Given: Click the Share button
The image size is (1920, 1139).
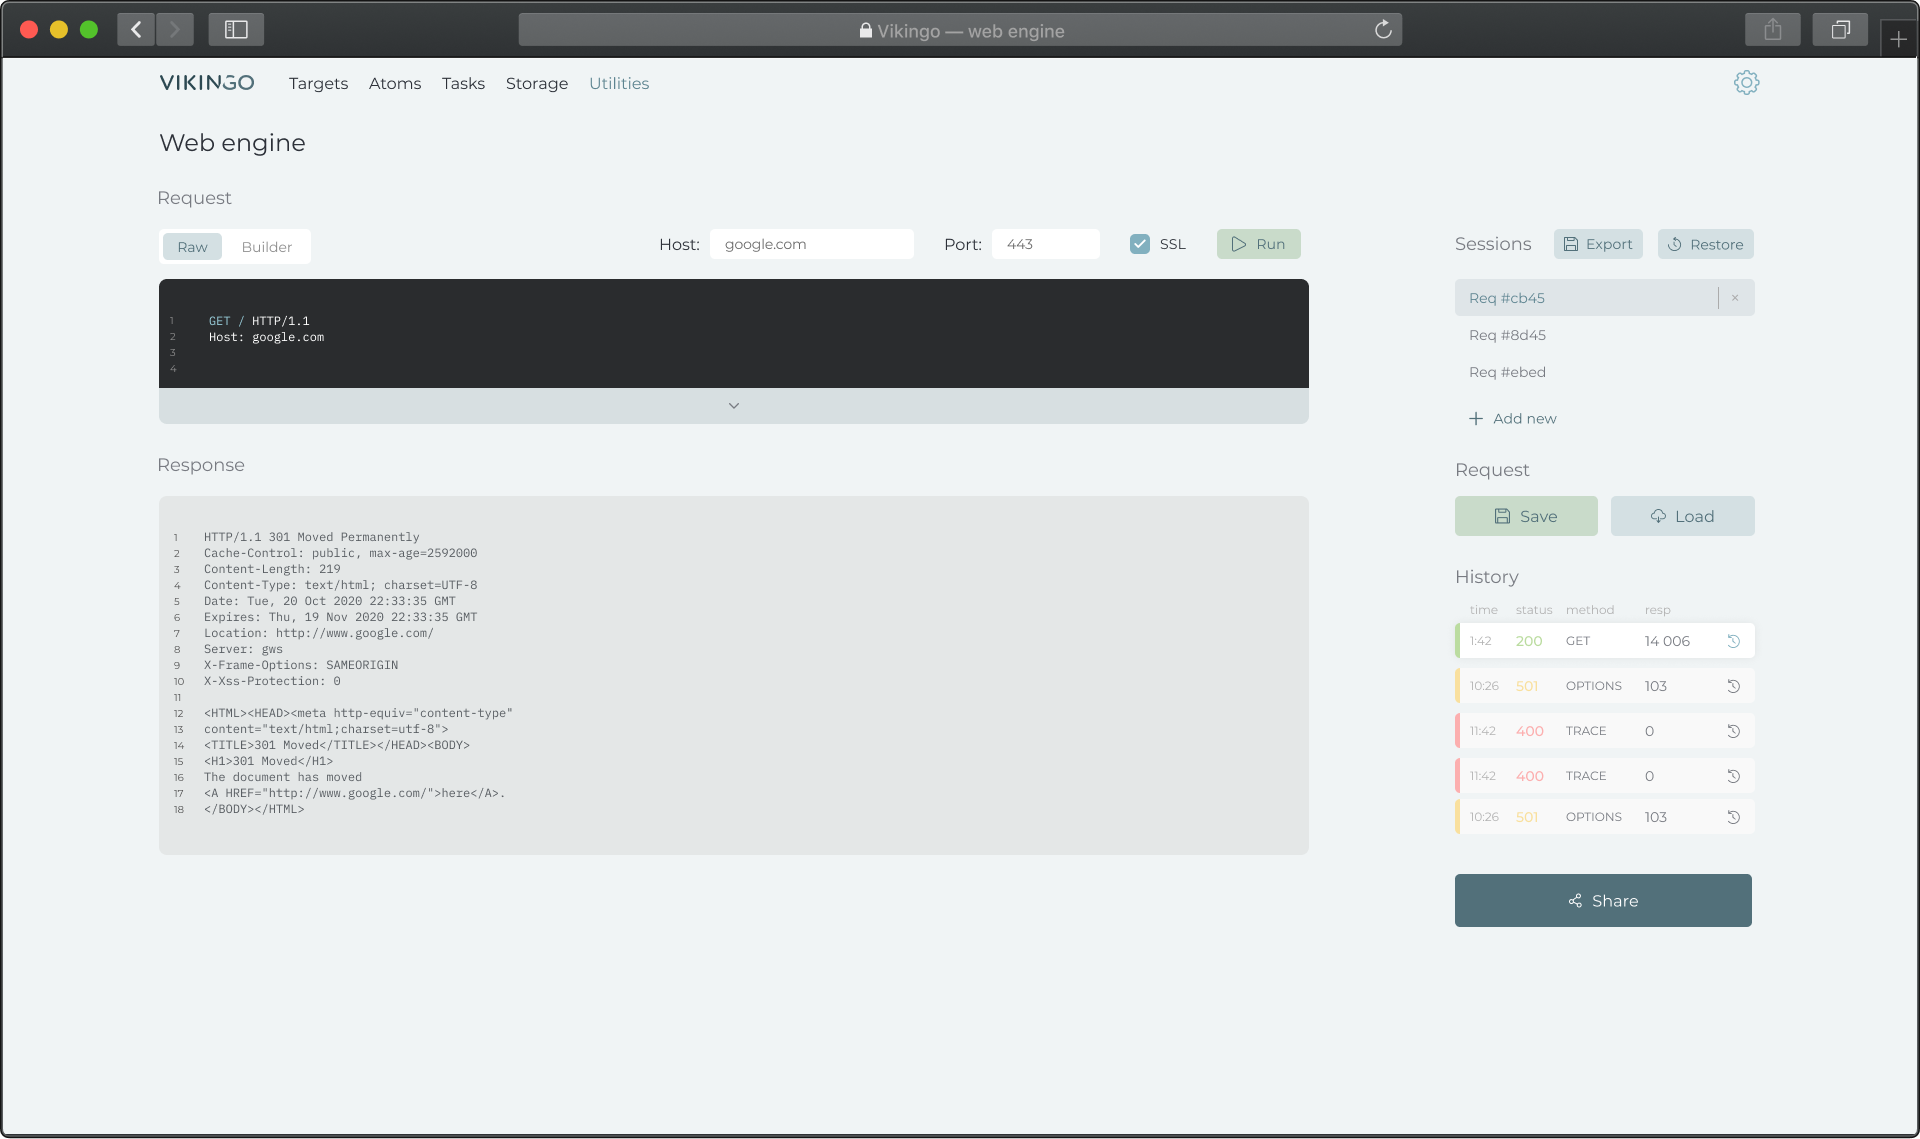Looking at the screenshot, I should point(1602,901).
